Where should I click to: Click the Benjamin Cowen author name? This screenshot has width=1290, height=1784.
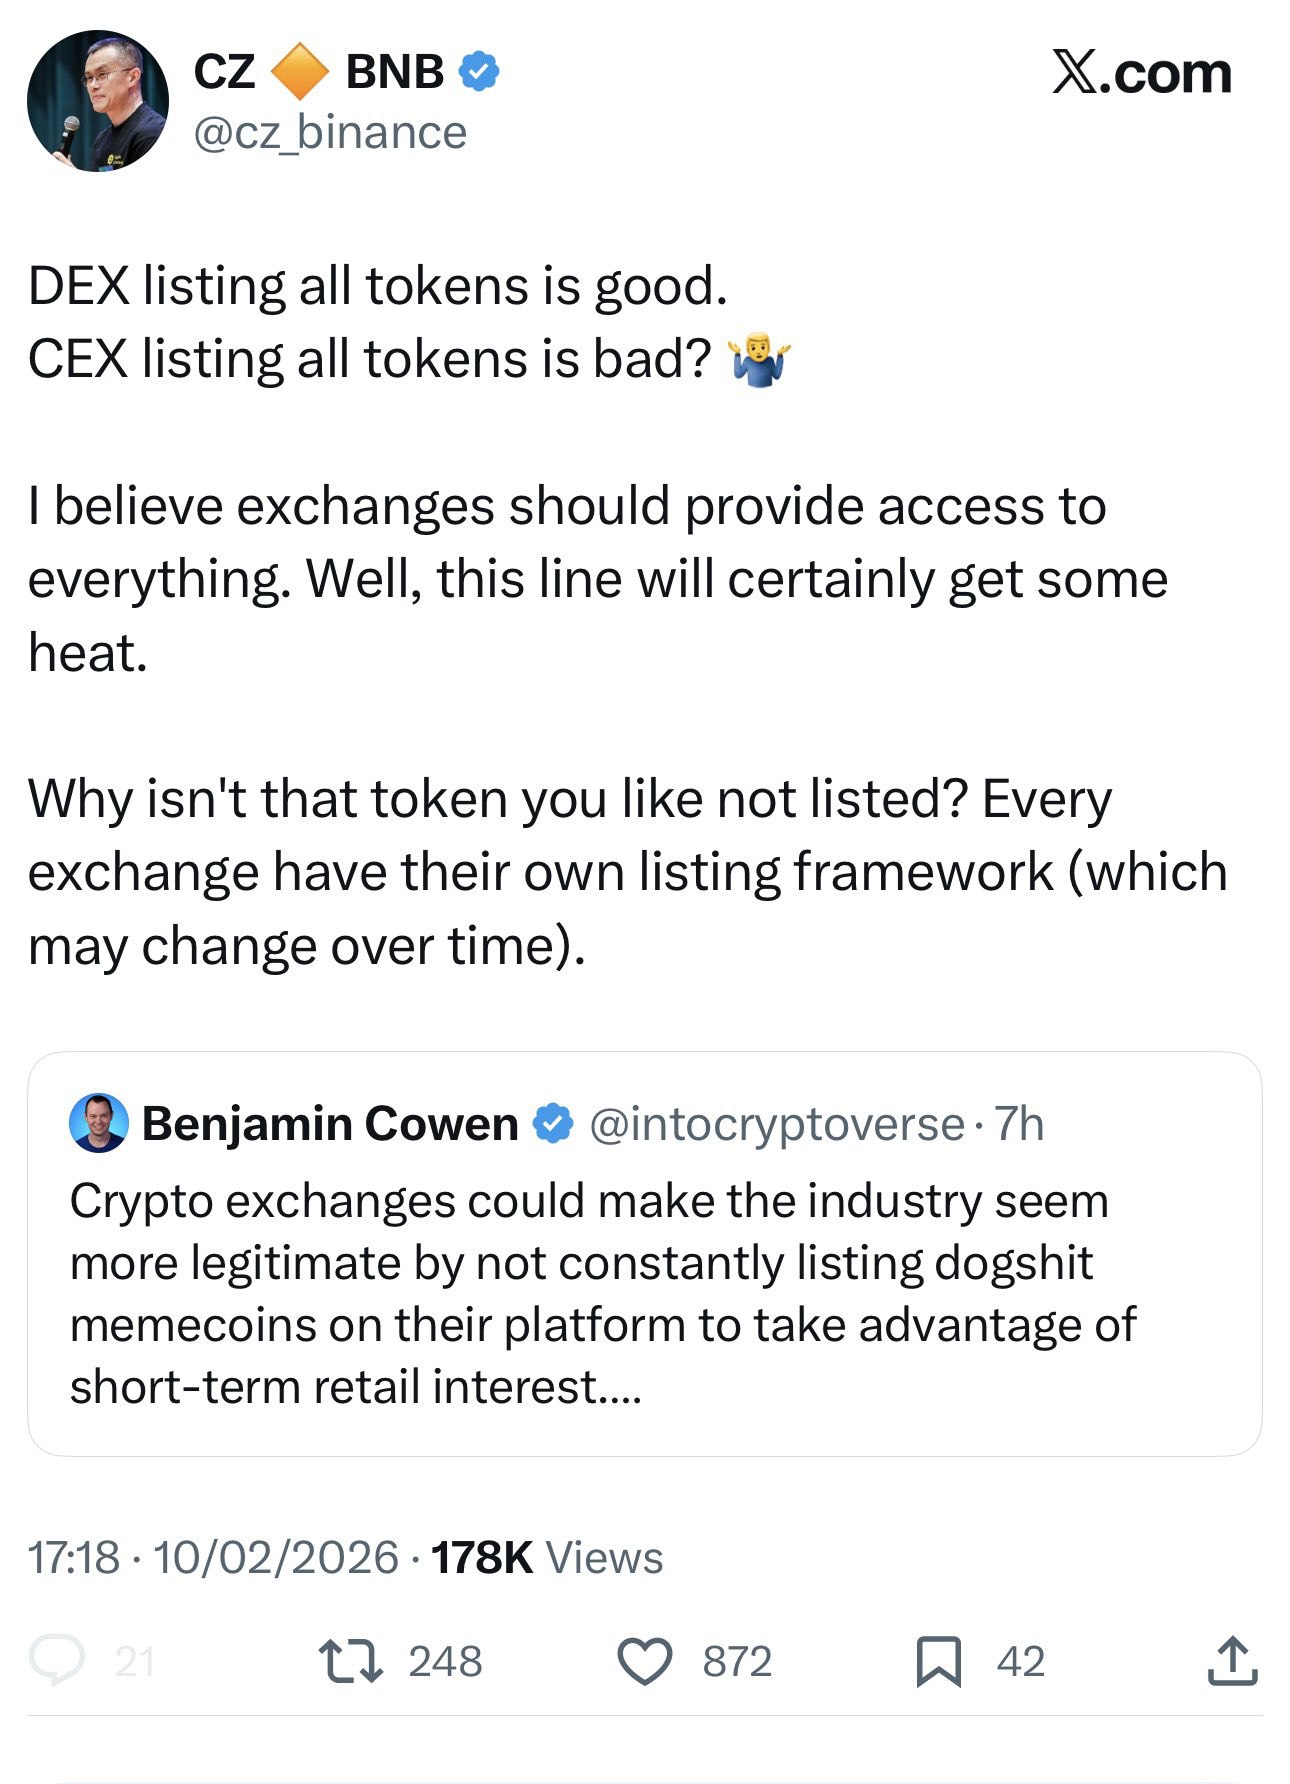tap(330, 1124)
